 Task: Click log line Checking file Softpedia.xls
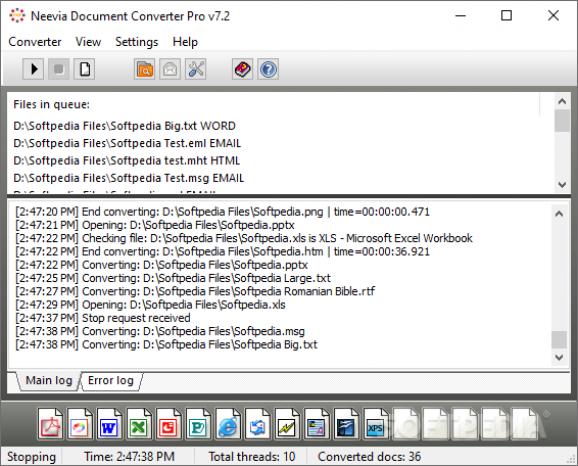(x=244, y=238)
